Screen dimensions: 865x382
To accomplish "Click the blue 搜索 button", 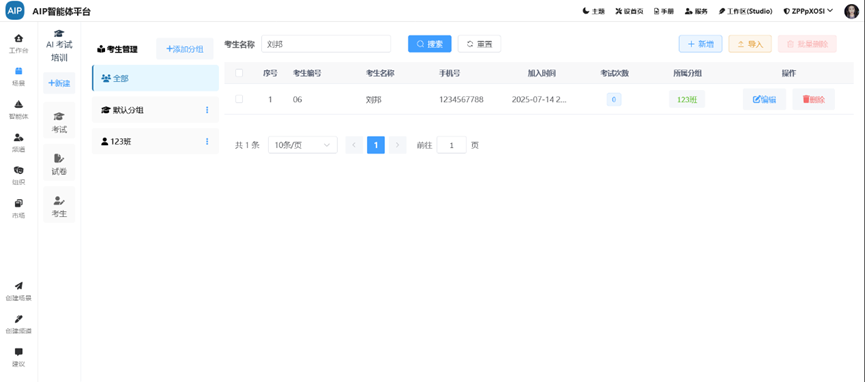I will (x=430, y=44).
